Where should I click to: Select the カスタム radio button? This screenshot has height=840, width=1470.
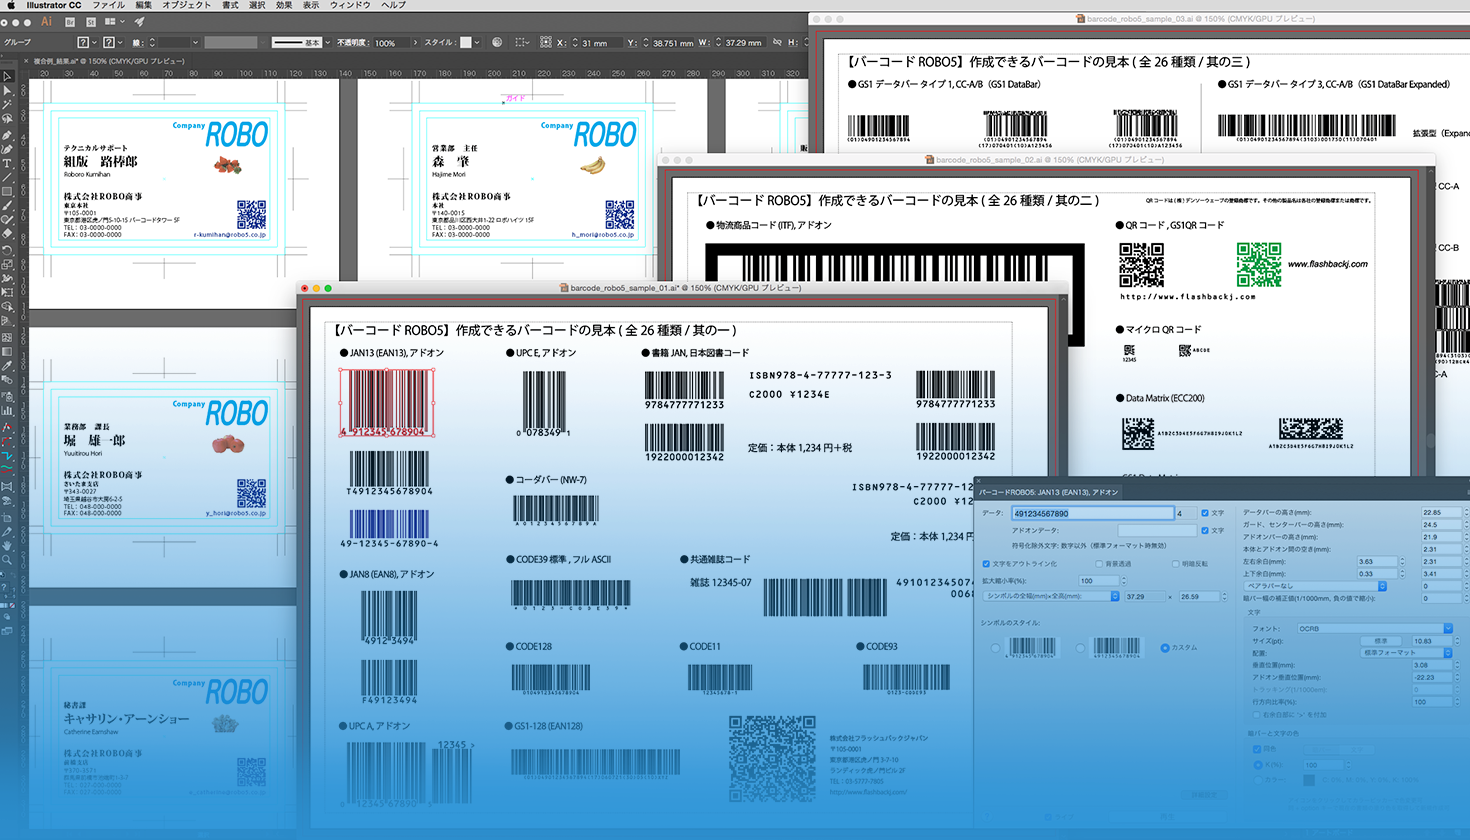click(1165, 648)
